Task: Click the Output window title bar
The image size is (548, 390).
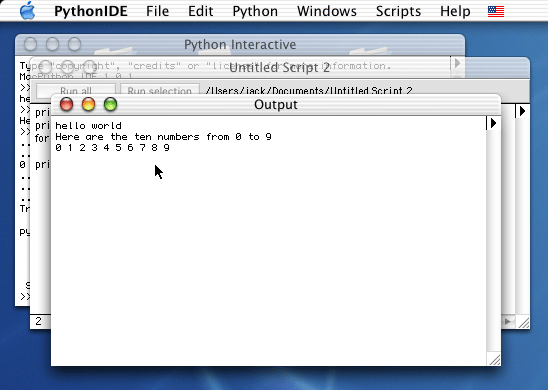Action: point(276,104)
